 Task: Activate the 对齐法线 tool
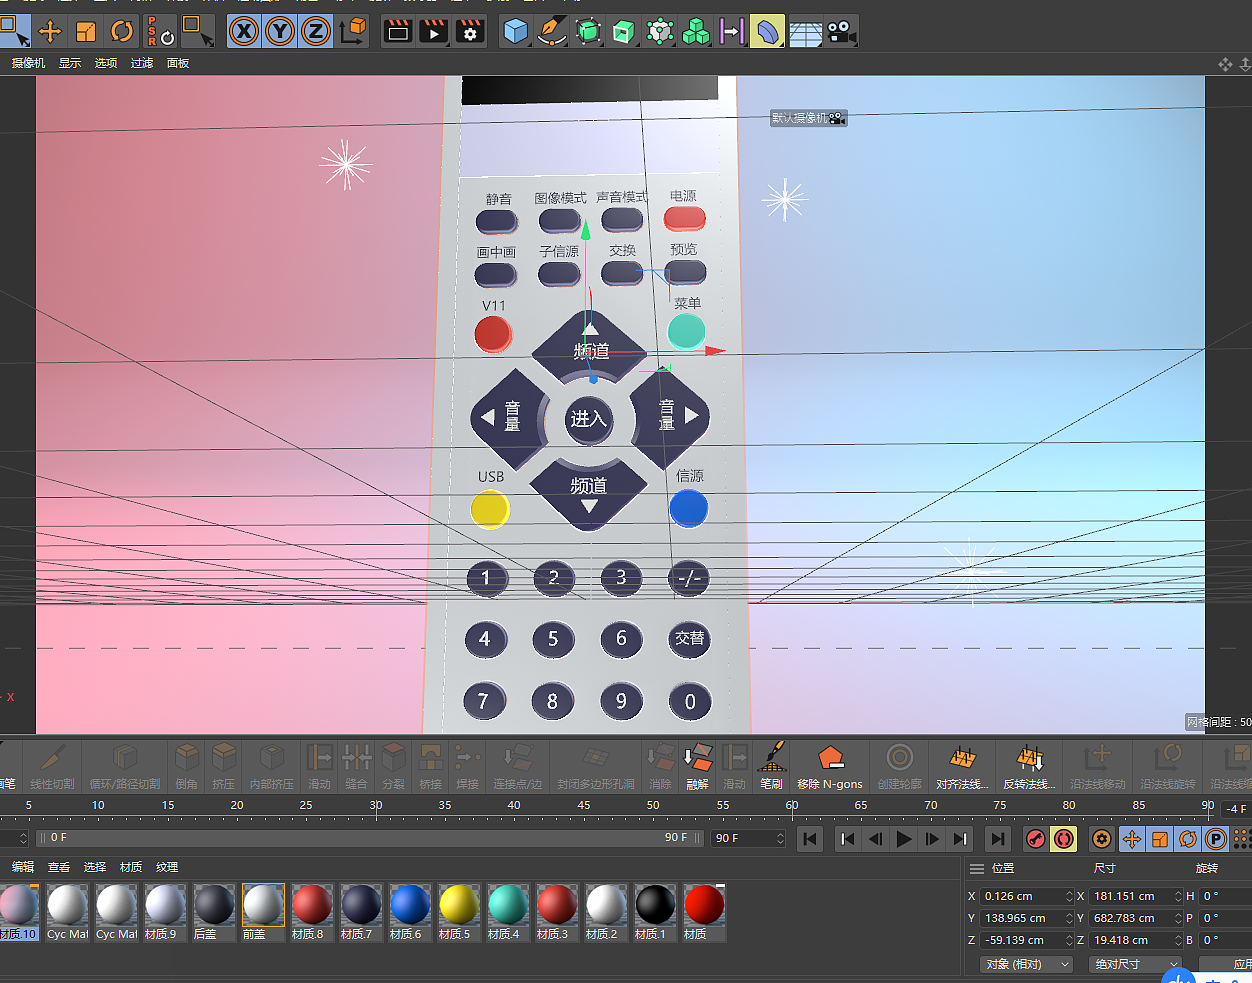tap(963, 765)
